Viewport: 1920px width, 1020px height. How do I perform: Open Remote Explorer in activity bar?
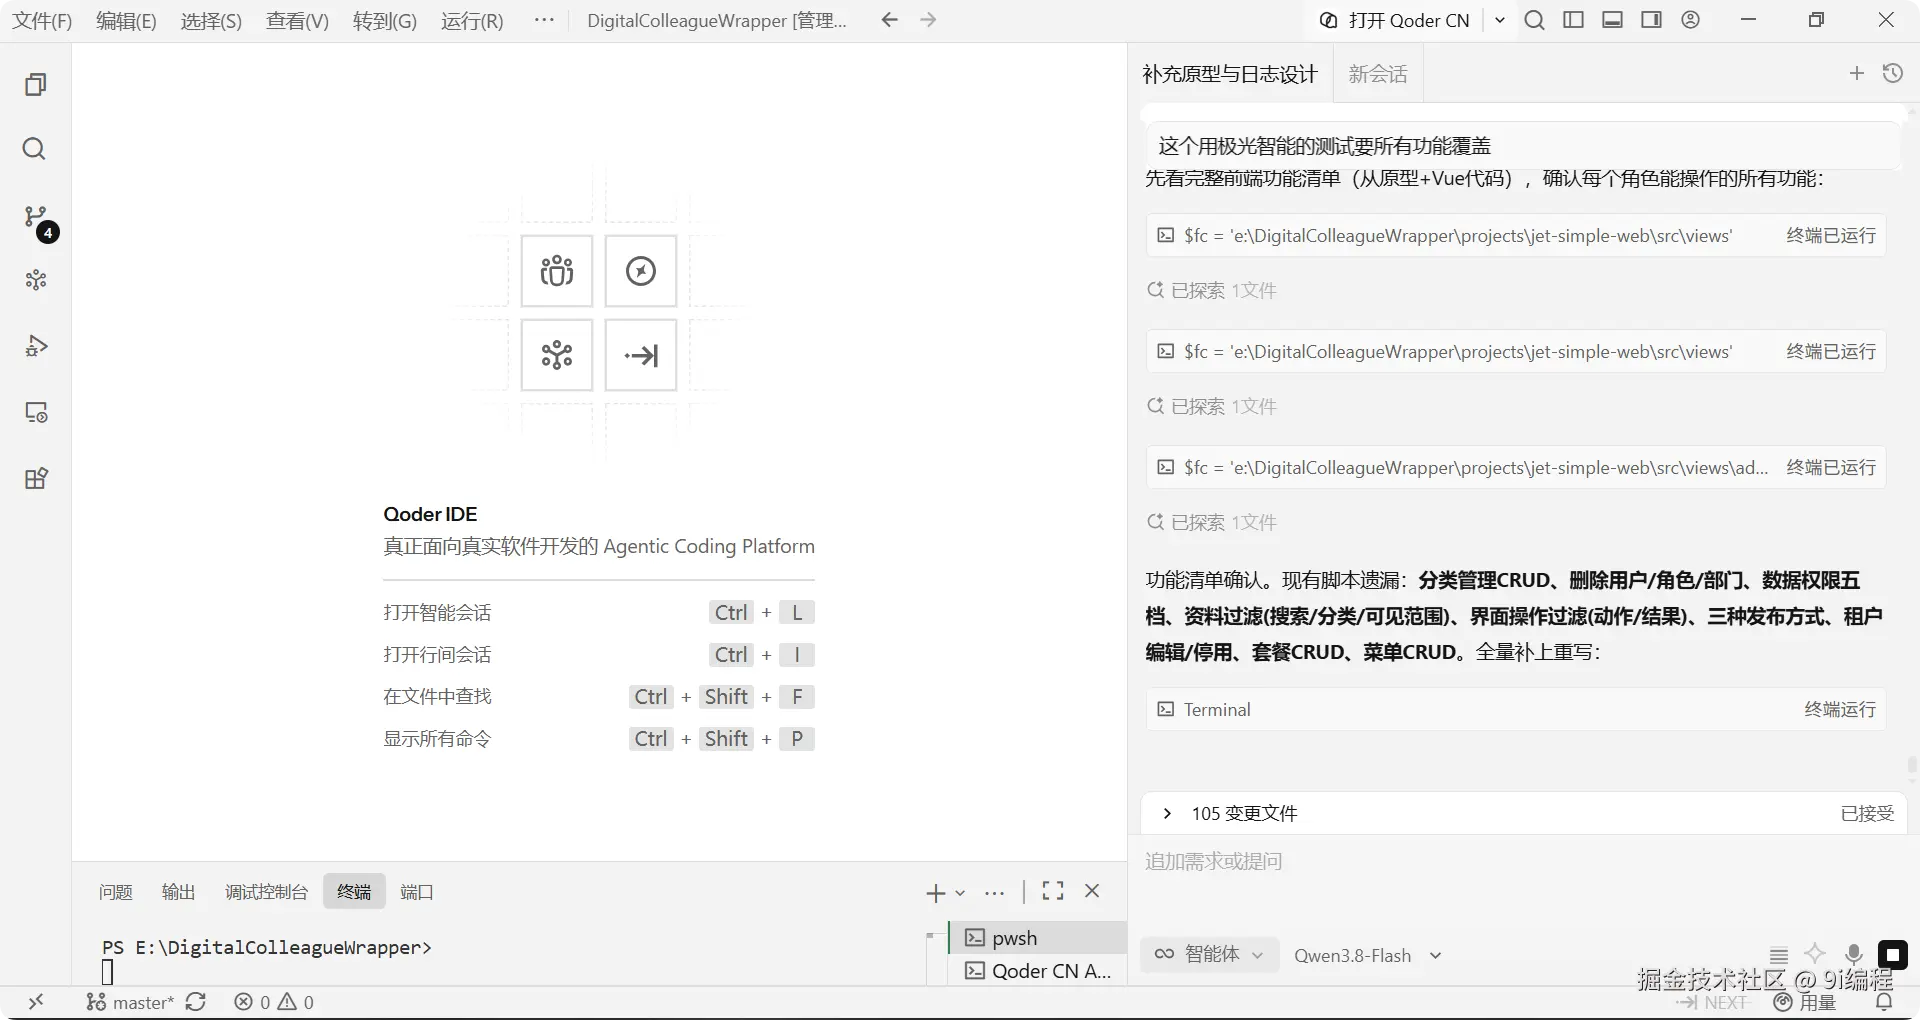[x=36, y=412]
